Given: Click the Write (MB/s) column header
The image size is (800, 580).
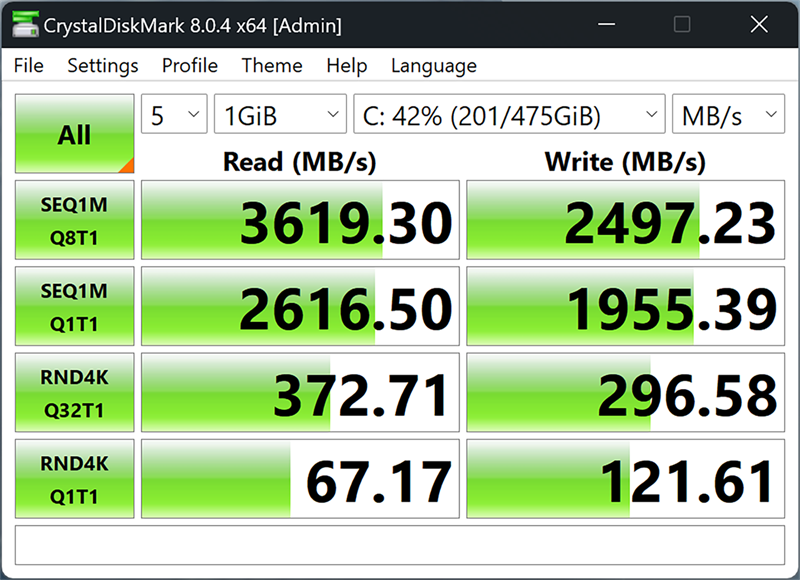Looking at the screenshot, I should pos(625,162).
